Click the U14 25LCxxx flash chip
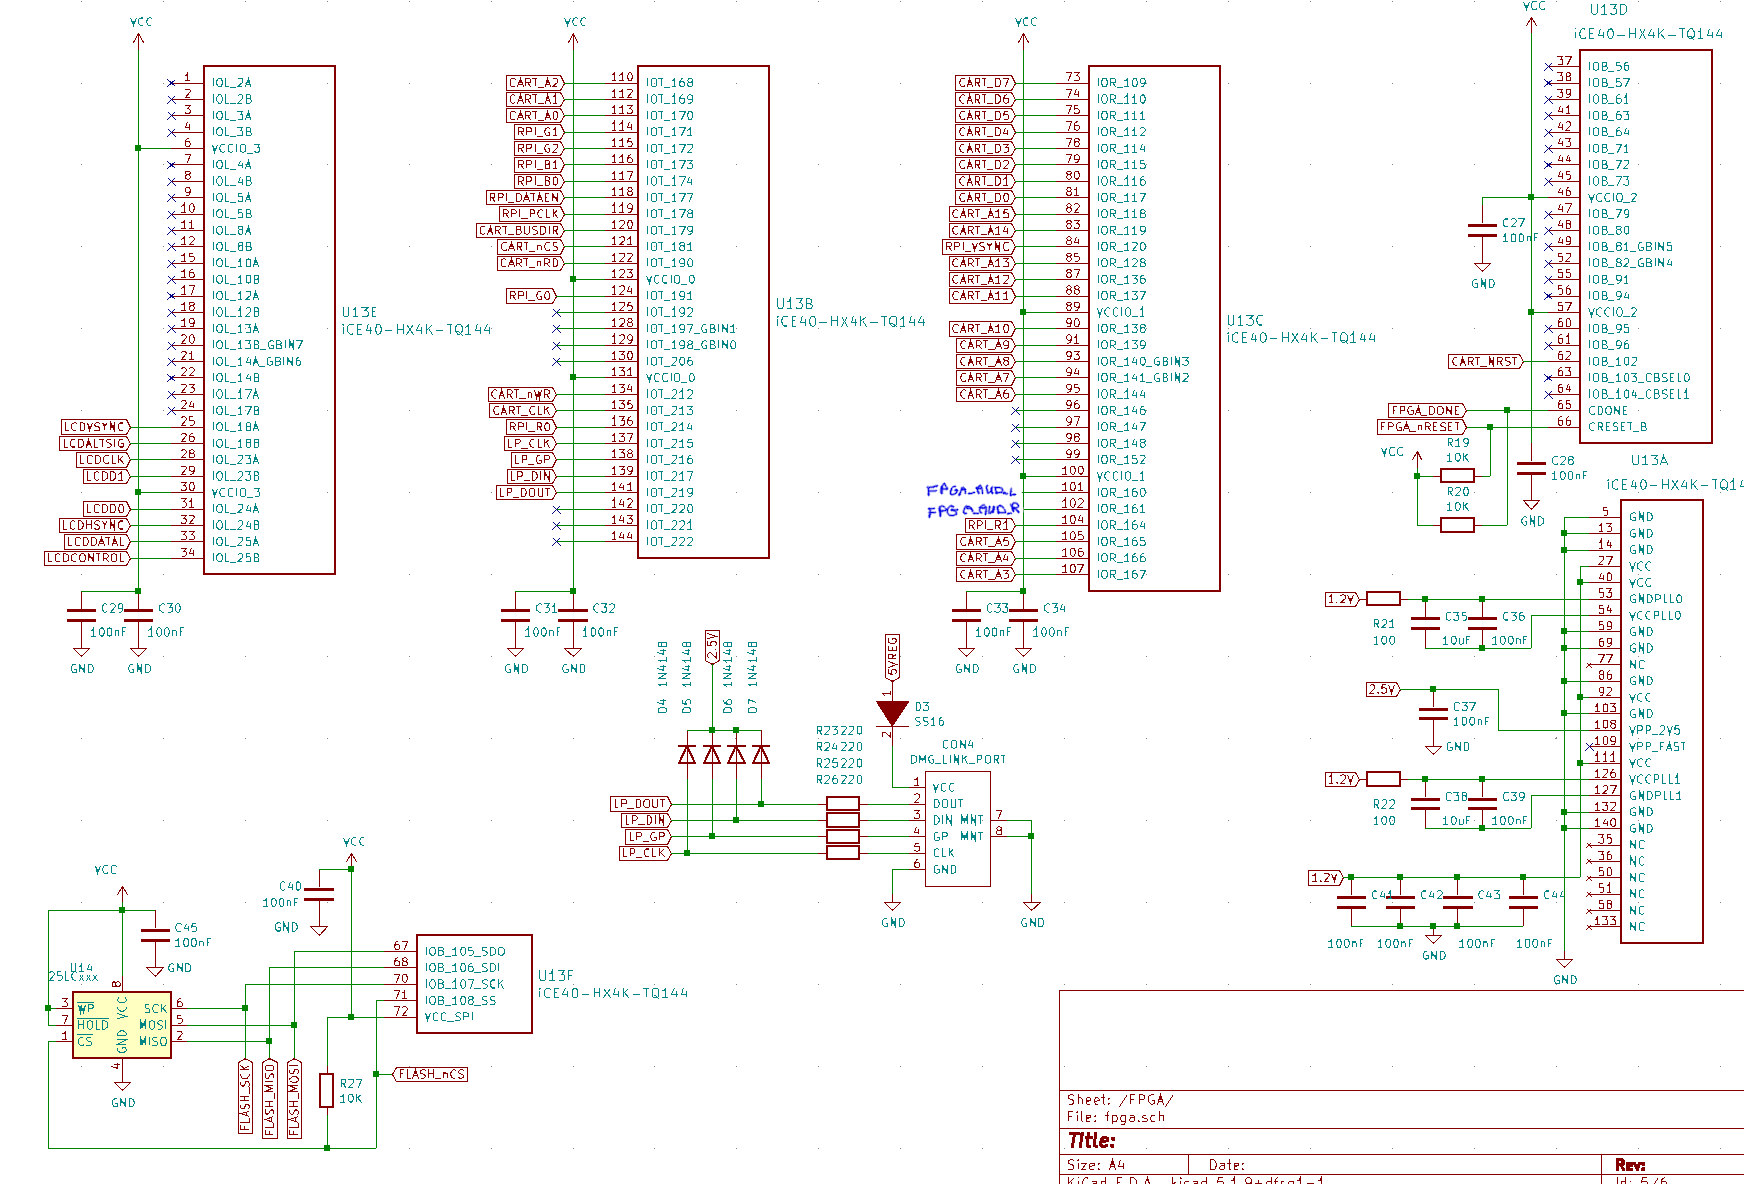Screen dimensions: 1744x1184 point(121,1025)
